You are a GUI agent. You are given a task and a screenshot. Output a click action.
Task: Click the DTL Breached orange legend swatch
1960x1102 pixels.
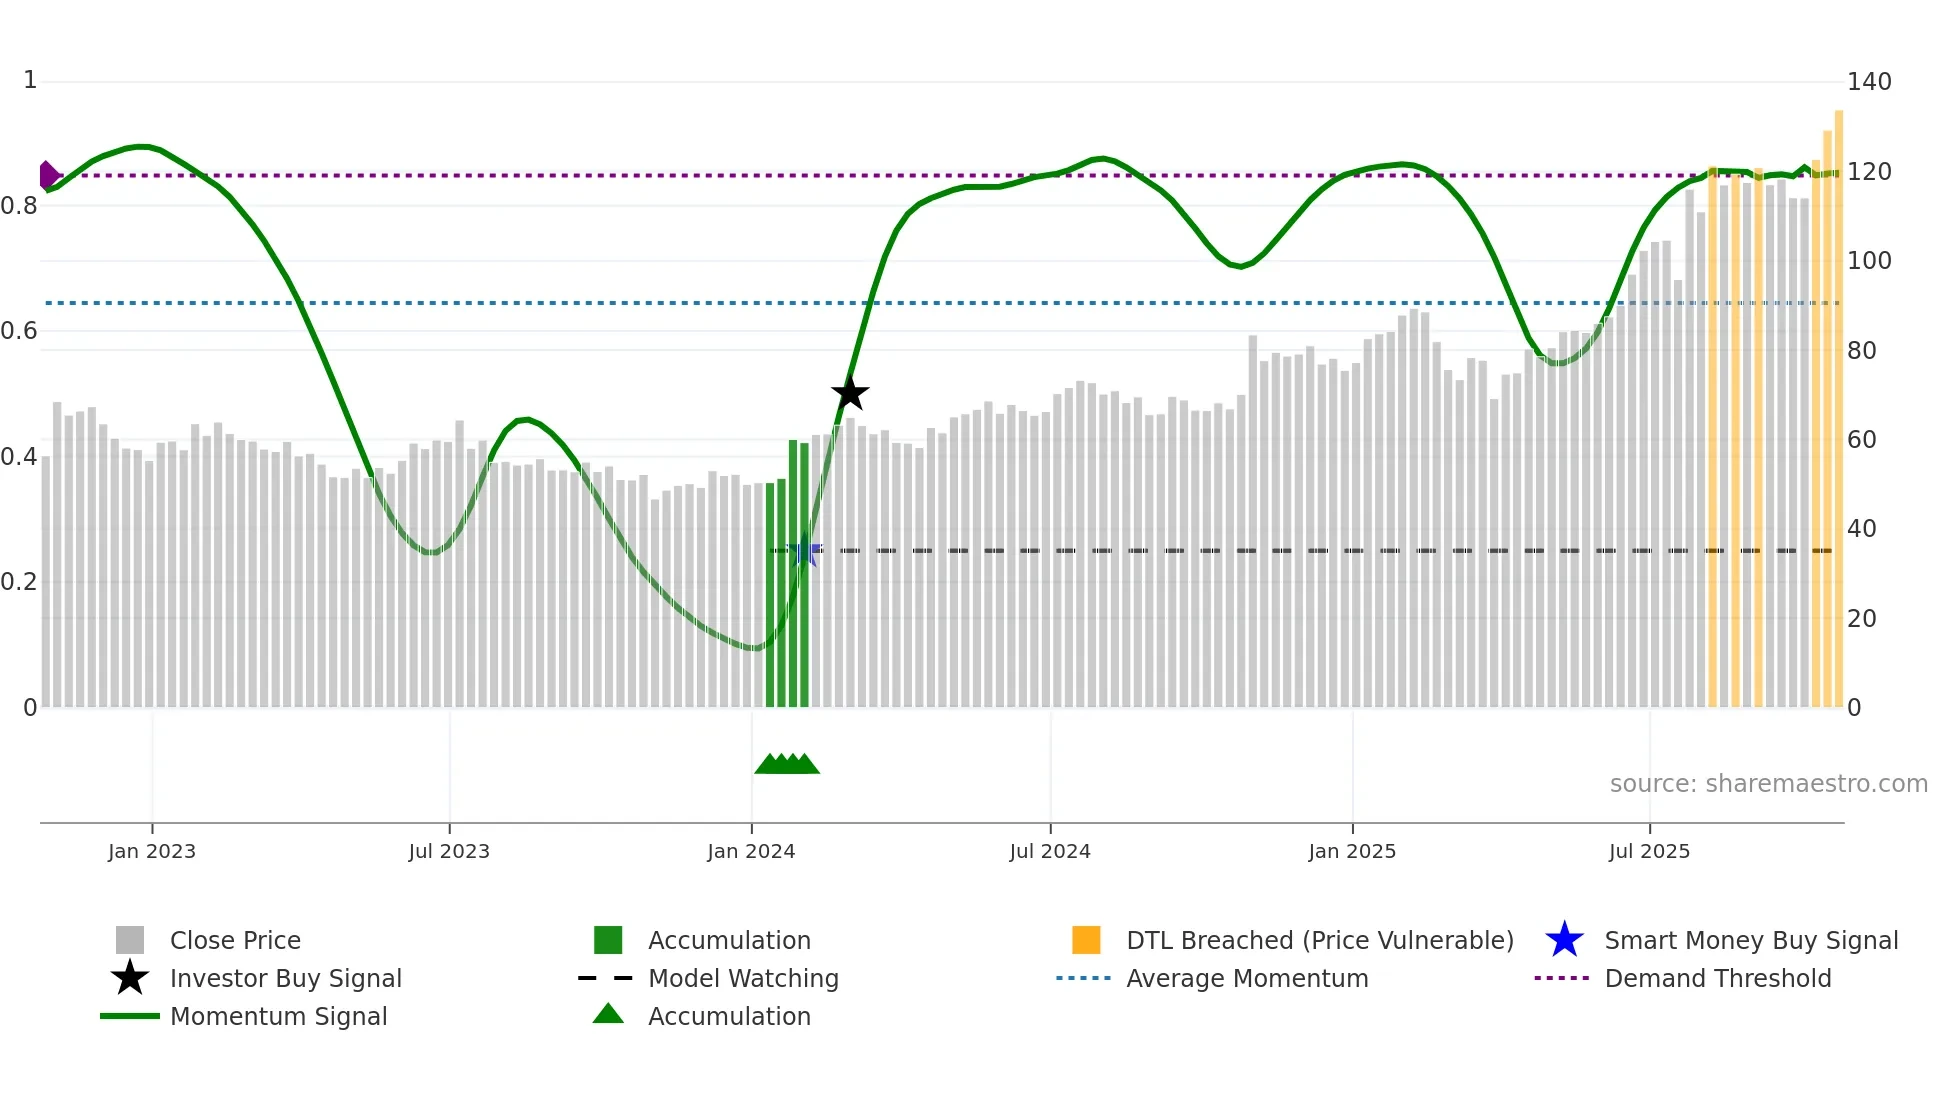point(1086,940)
